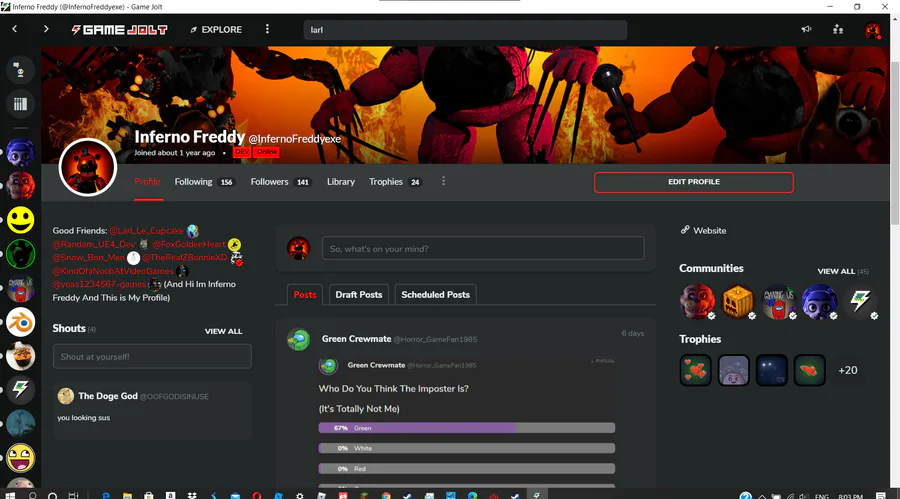900x499 pixels.
Task: Open the profile tabs three-dot menu
Action: [x=443, y=181]
